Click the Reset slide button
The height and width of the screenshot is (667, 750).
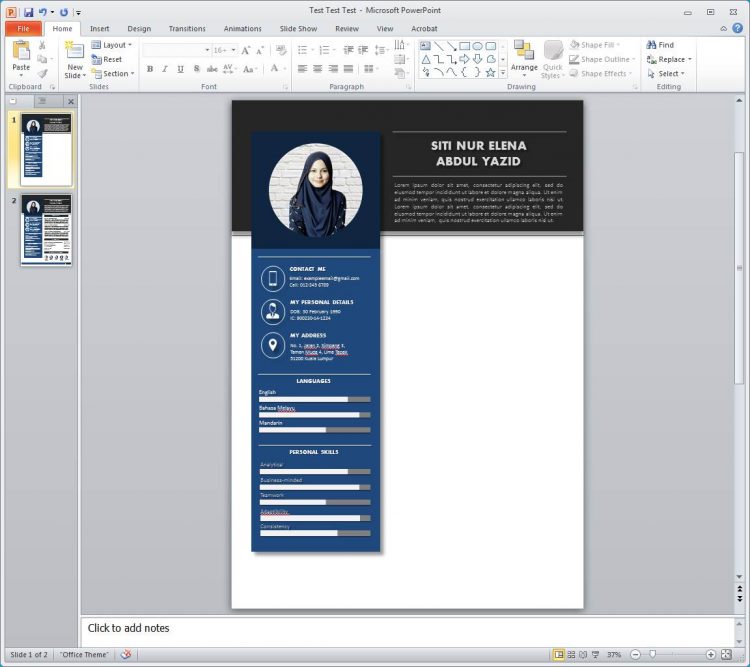[106, 59]
